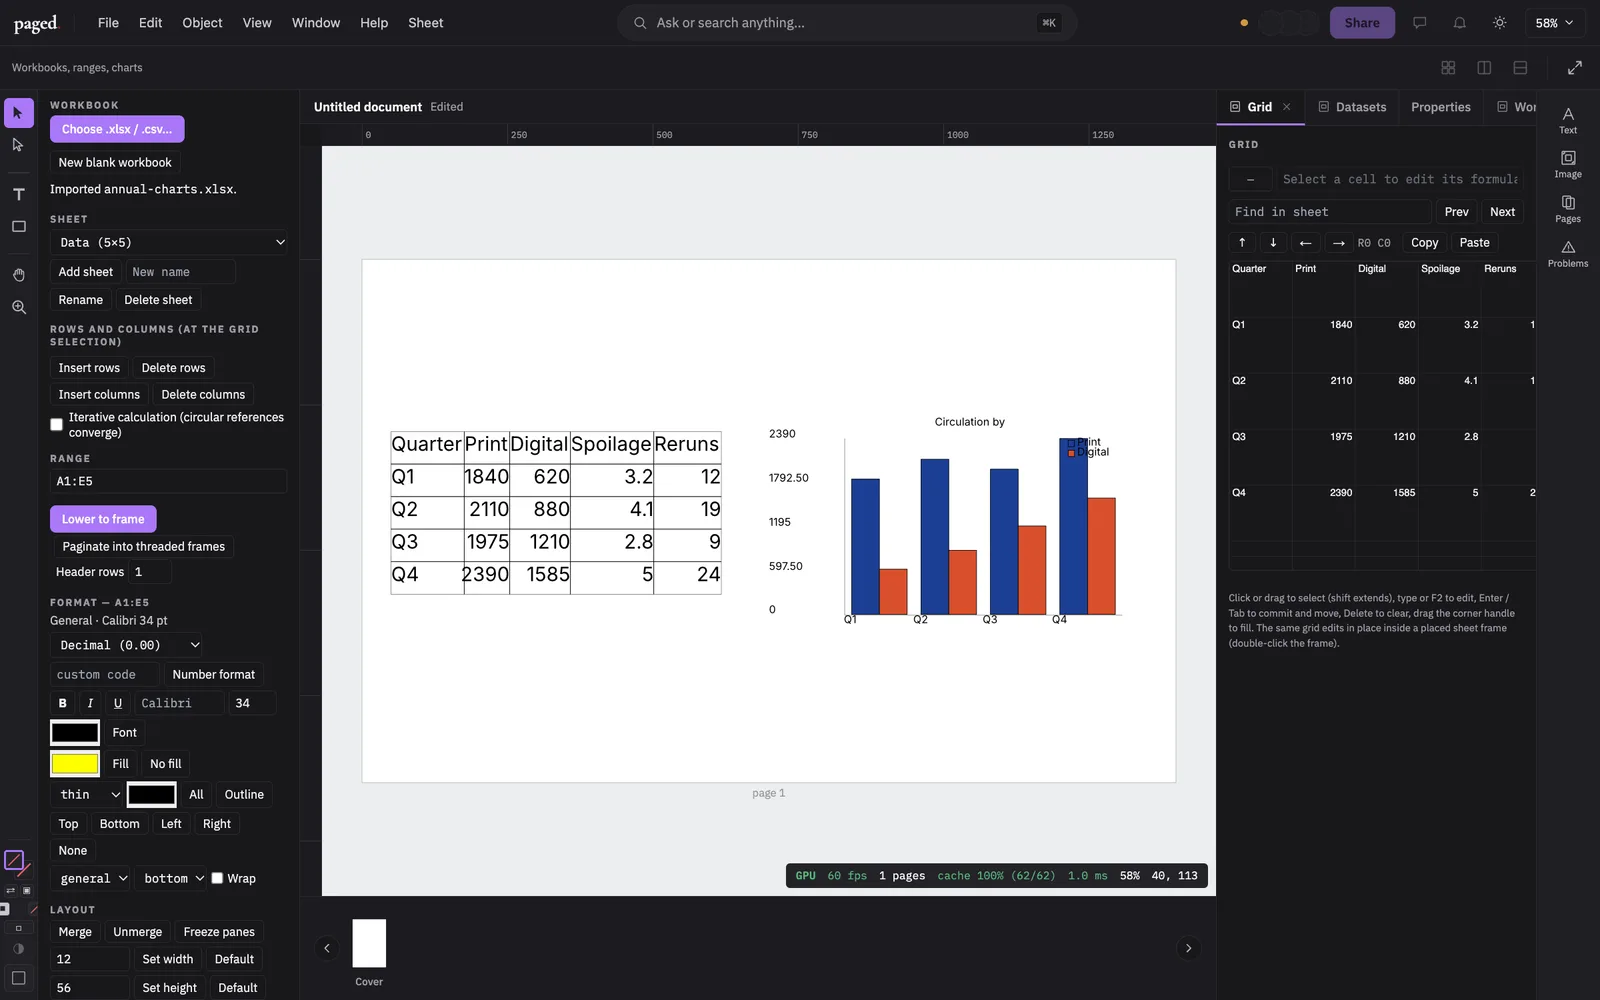Select the rectangle frame tool
Image resolution: width=1600 pixels, height=1000 pixels.
click(18, 227)
